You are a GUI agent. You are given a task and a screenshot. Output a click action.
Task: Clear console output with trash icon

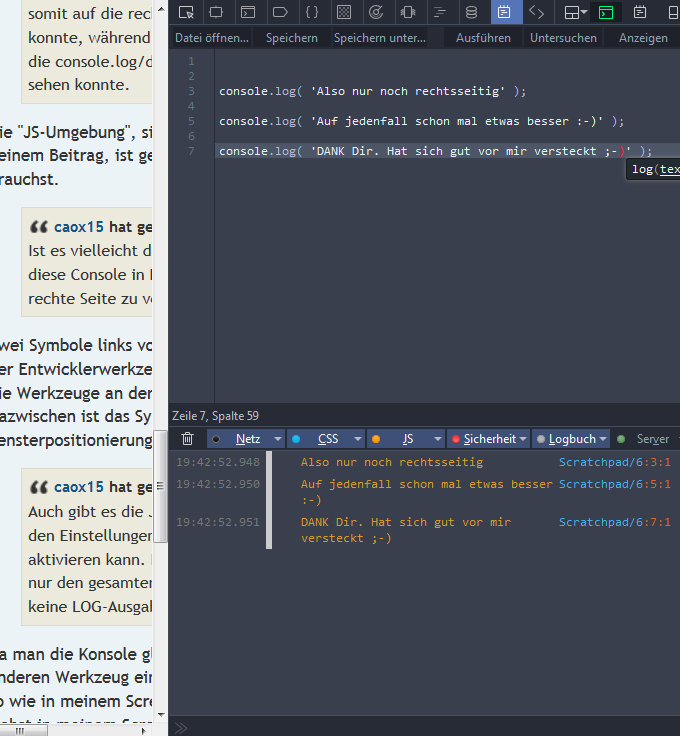187,438
